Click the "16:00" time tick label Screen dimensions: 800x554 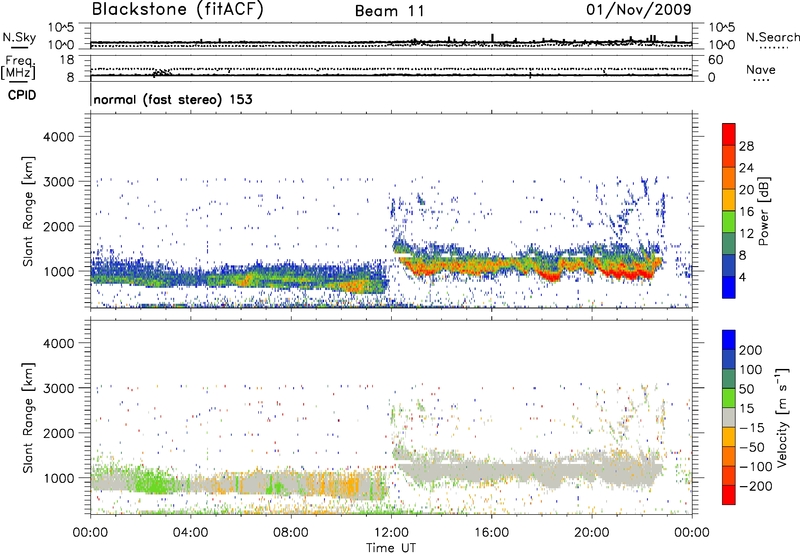491,533
